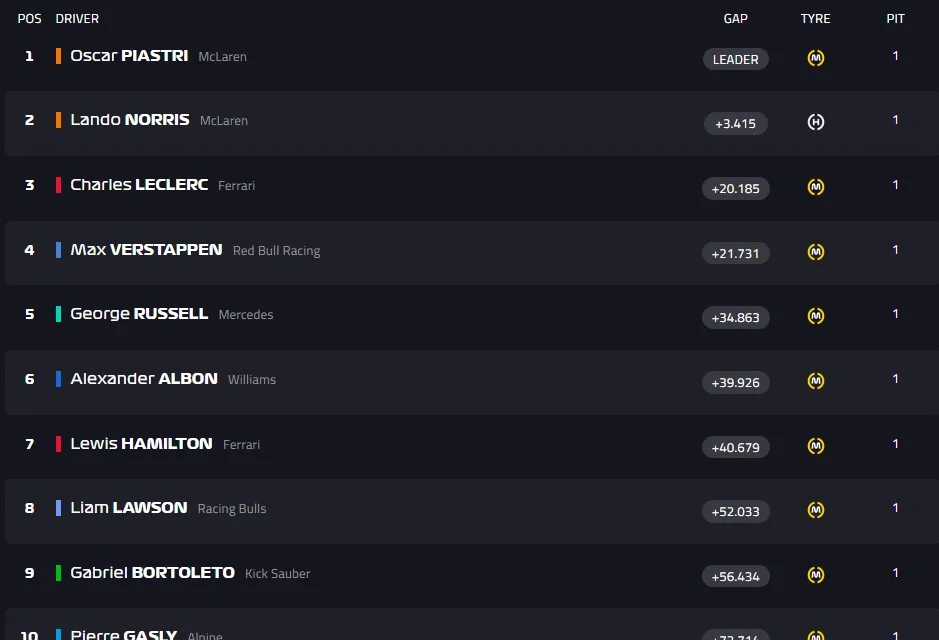Click the green Kick Sauber color bar
The image size is (939, 640).
click(x=59, y=573)
